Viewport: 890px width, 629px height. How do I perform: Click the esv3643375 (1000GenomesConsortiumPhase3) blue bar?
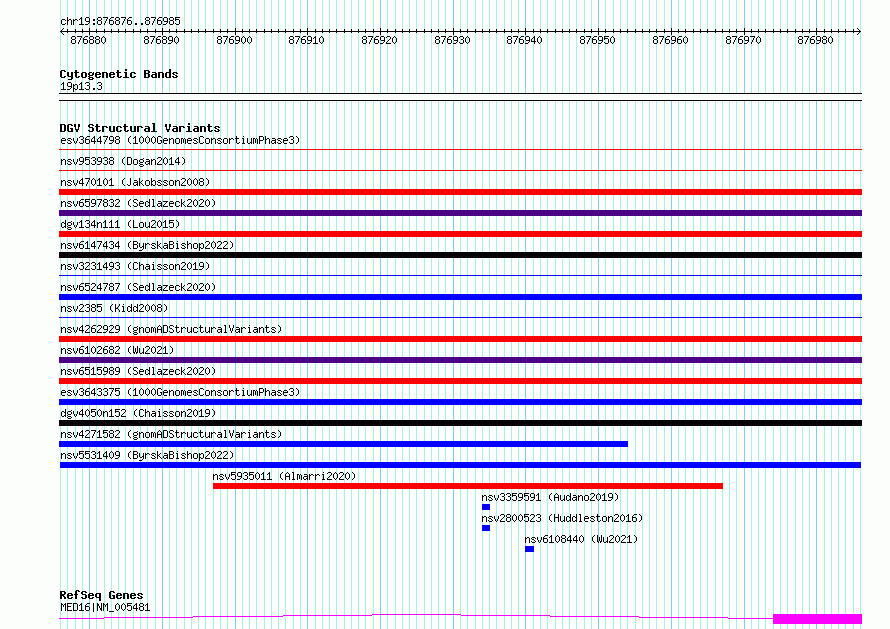pos(460,402)
